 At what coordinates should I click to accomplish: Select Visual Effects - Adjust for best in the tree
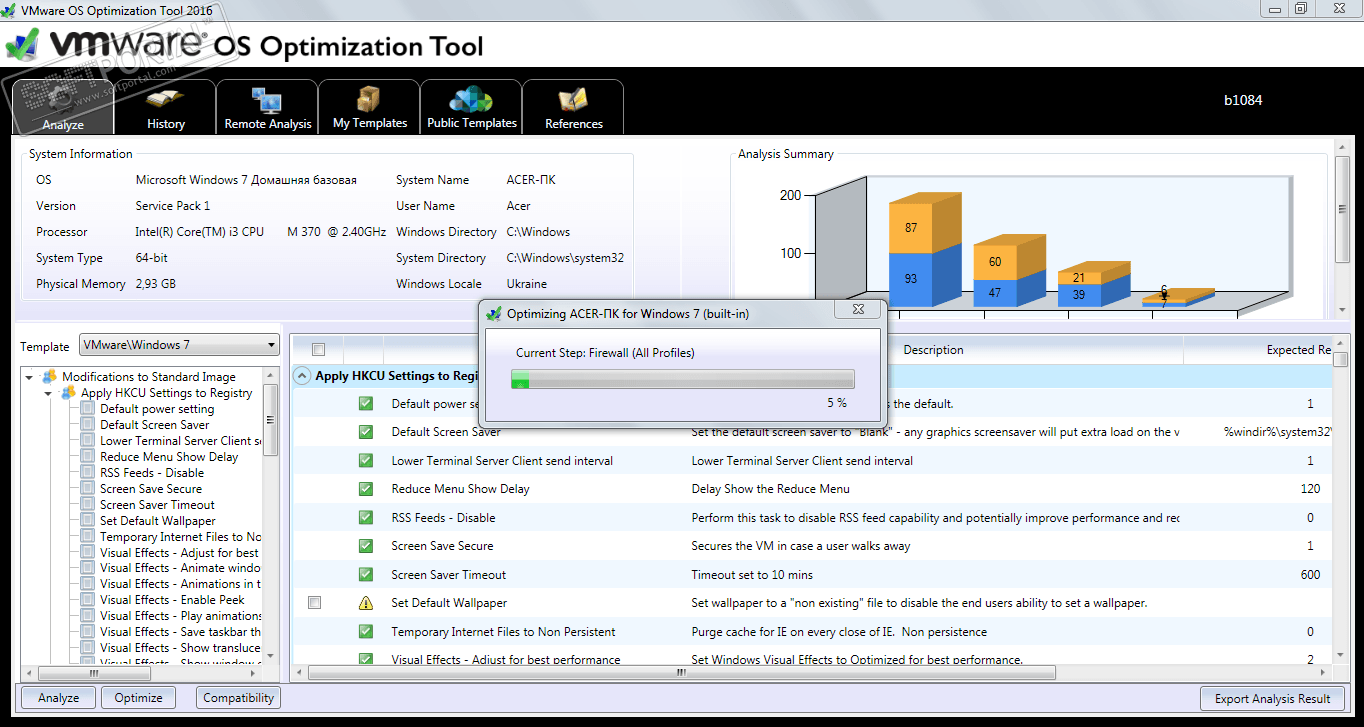tap(180, 553)
